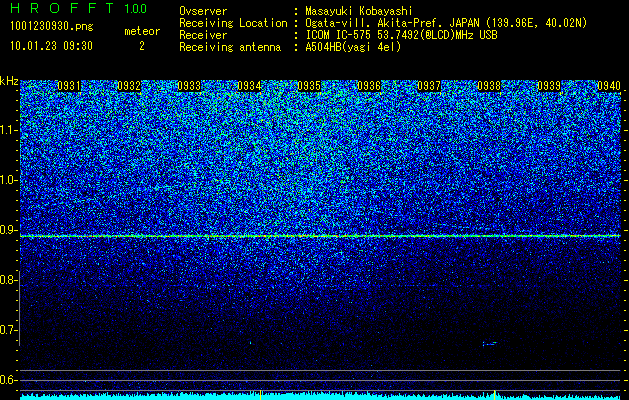This screenshot has width=629, height=400.
Task: Click the 0939 time marker
Action: click(549, 86)
